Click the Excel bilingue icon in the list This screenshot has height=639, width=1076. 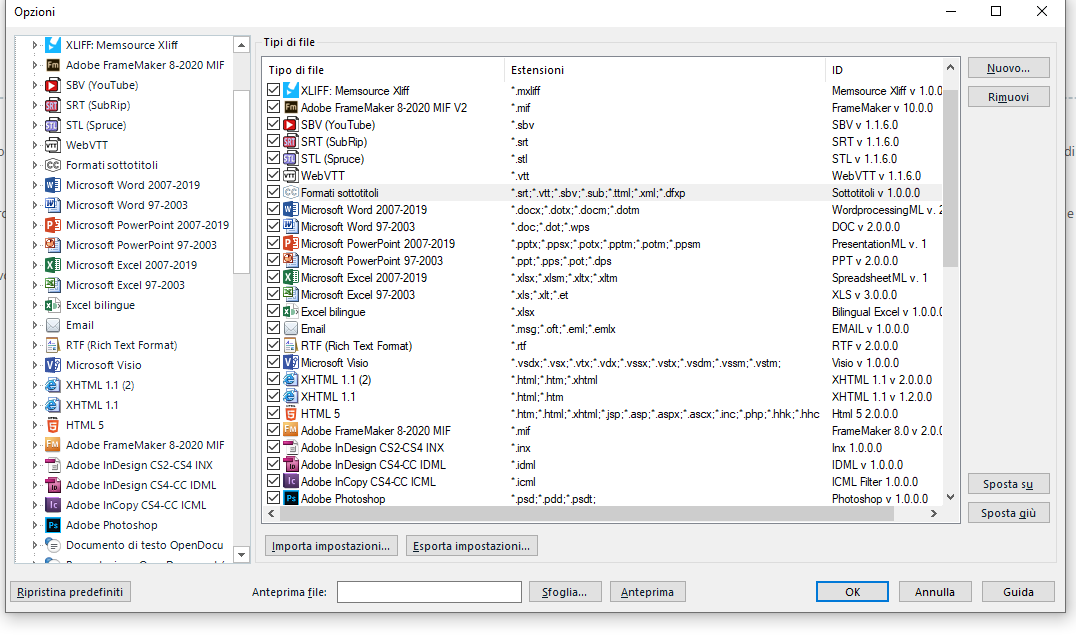291,312
